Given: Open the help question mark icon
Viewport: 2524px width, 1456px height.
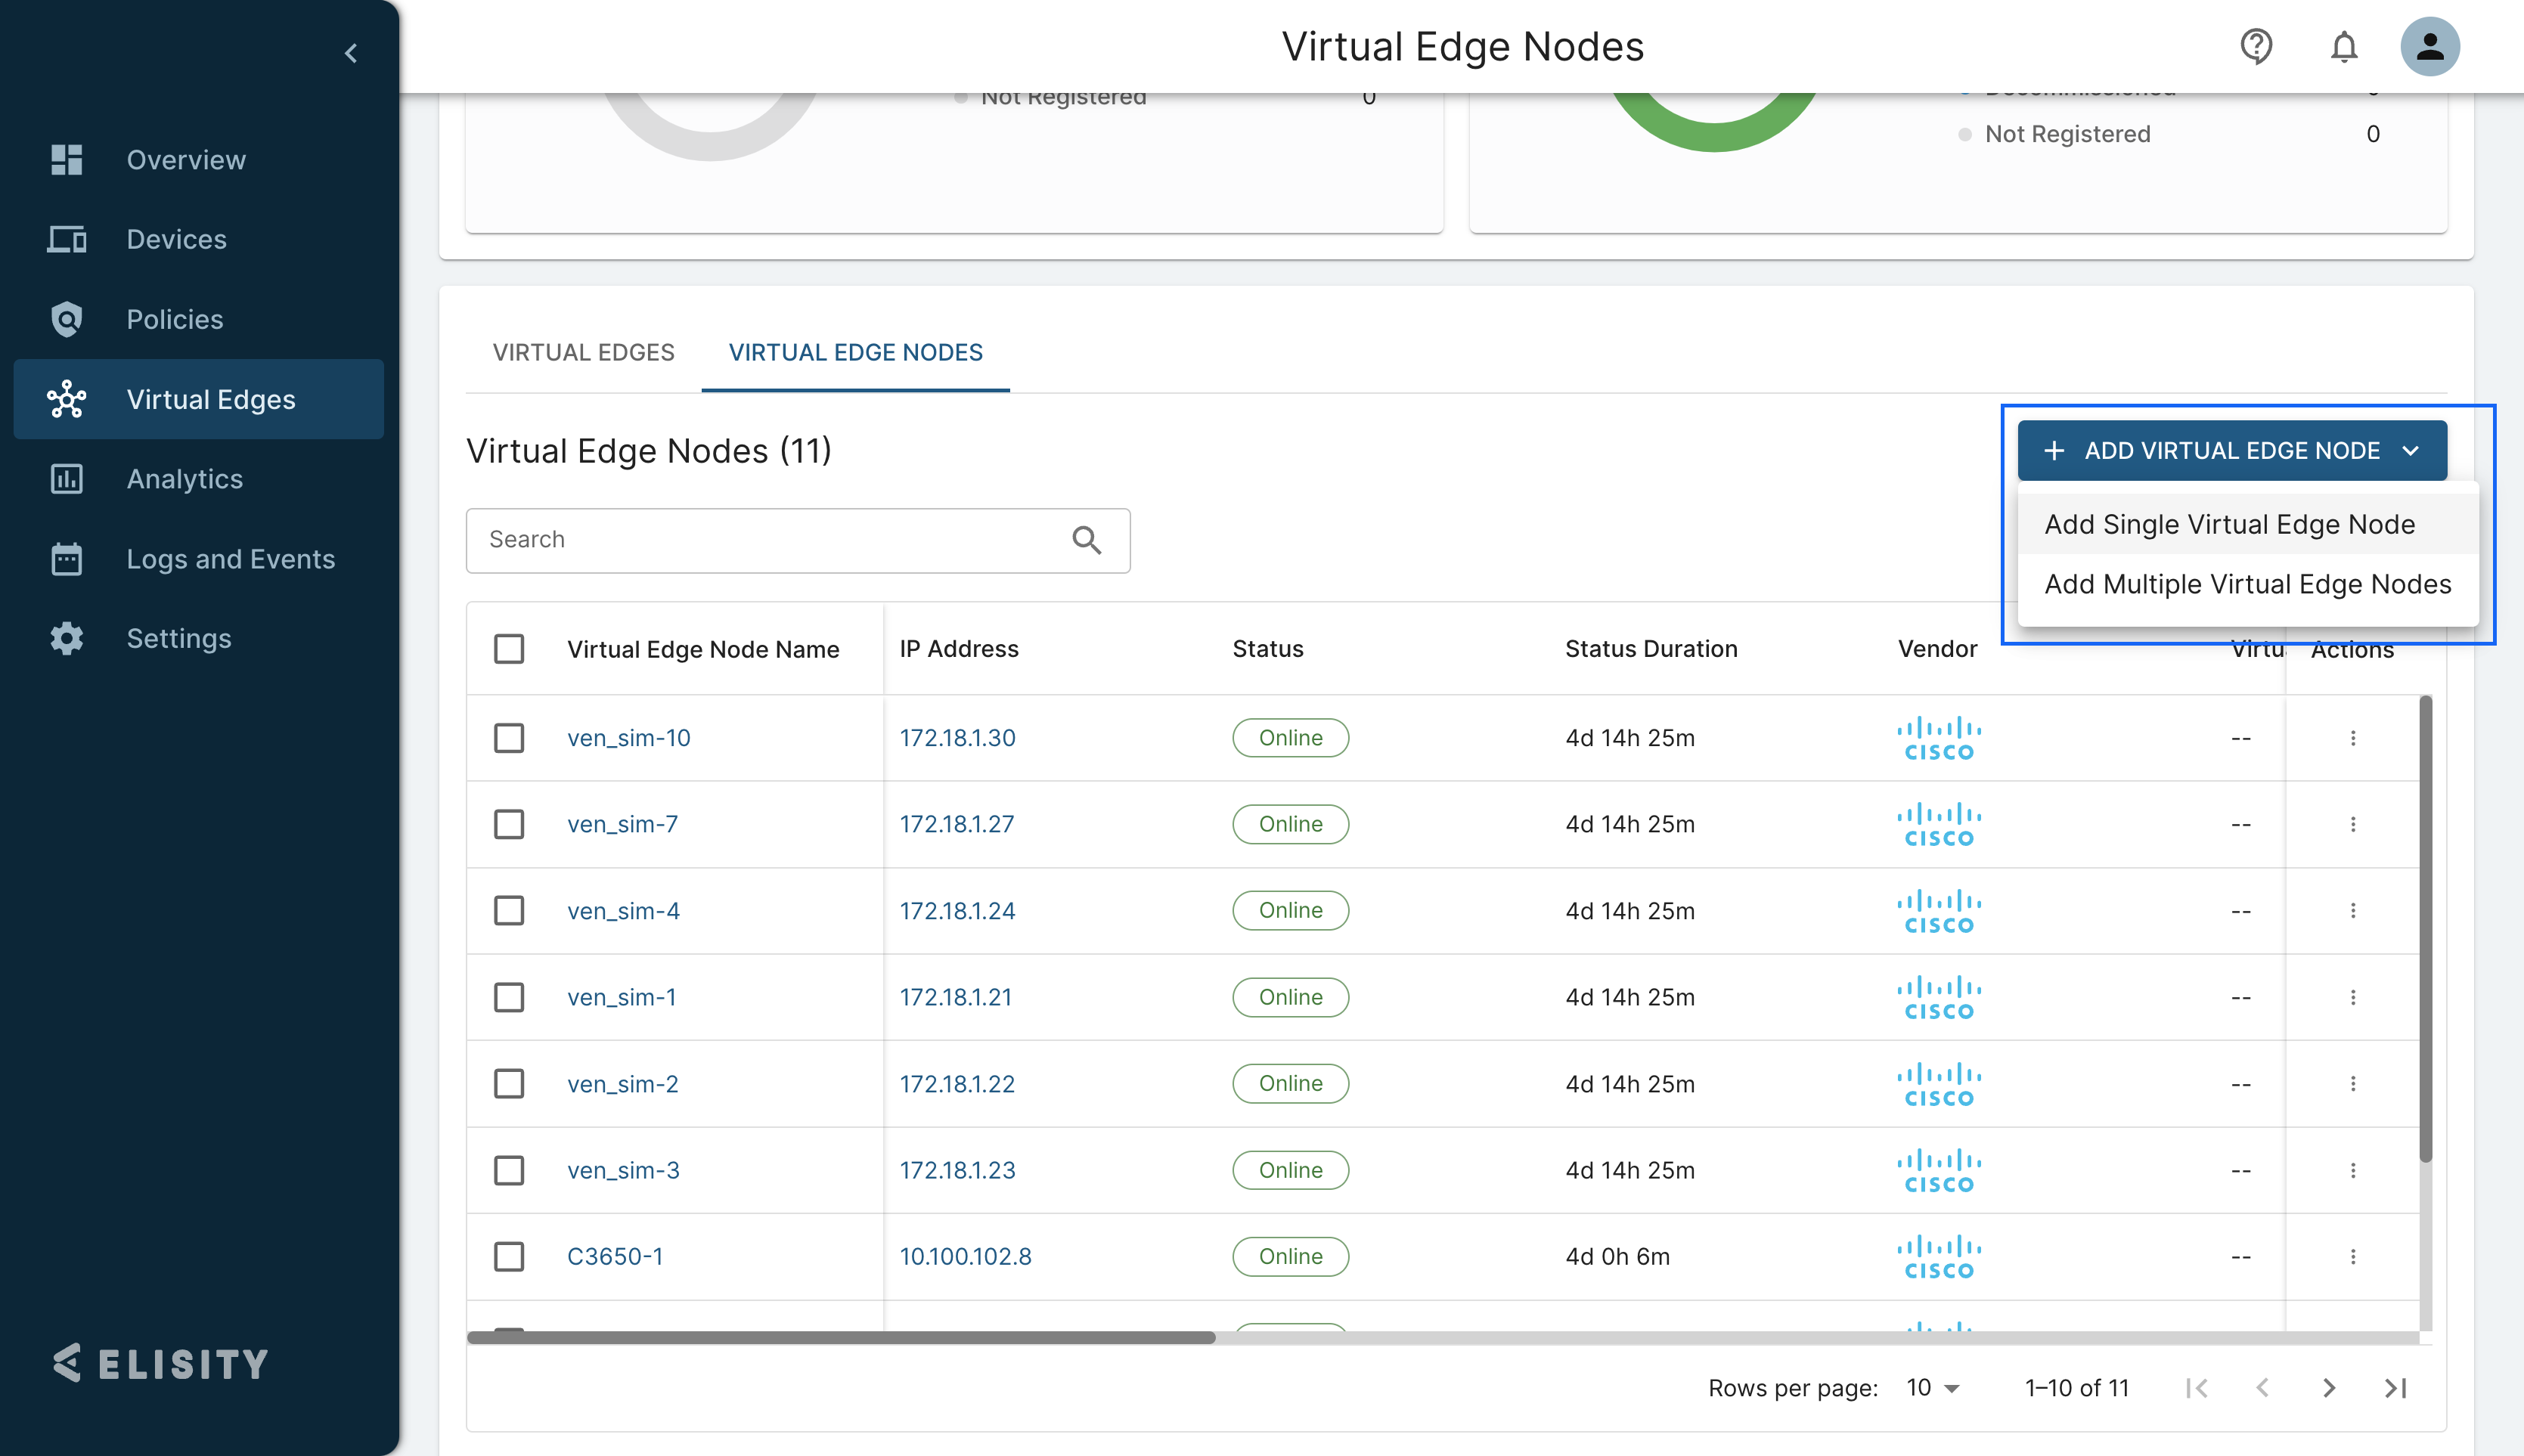Looking at the screenshot, I should [x=2256, y=46].
